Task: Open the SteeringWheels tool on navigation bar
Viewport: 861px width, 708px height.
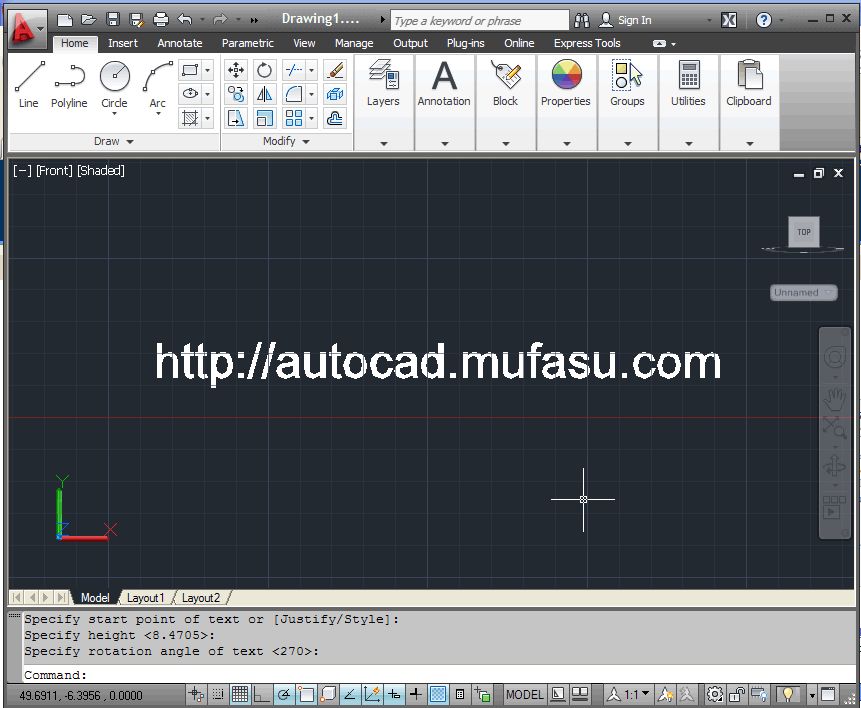Action: [x=834, y=358]
